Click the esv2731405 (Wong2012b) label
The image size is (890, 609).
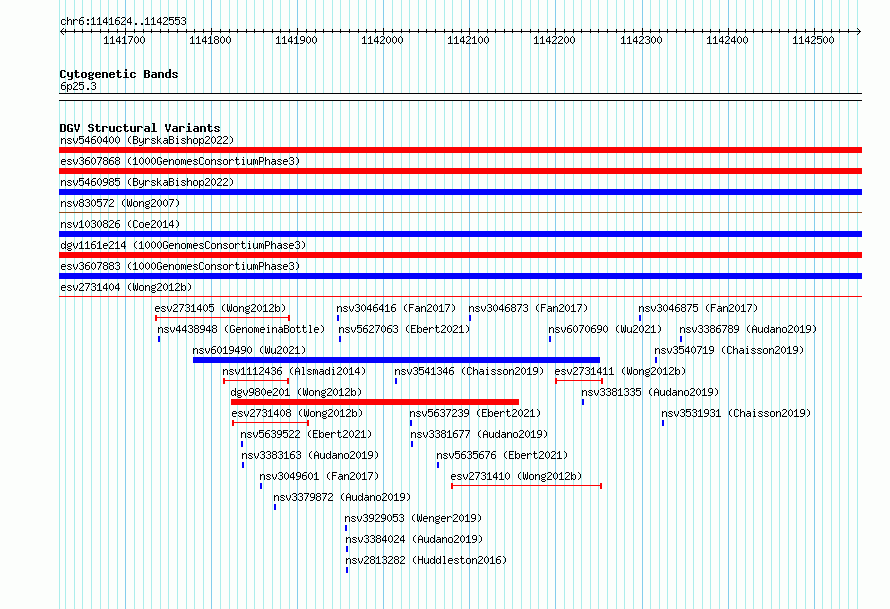tap(220, 308)
